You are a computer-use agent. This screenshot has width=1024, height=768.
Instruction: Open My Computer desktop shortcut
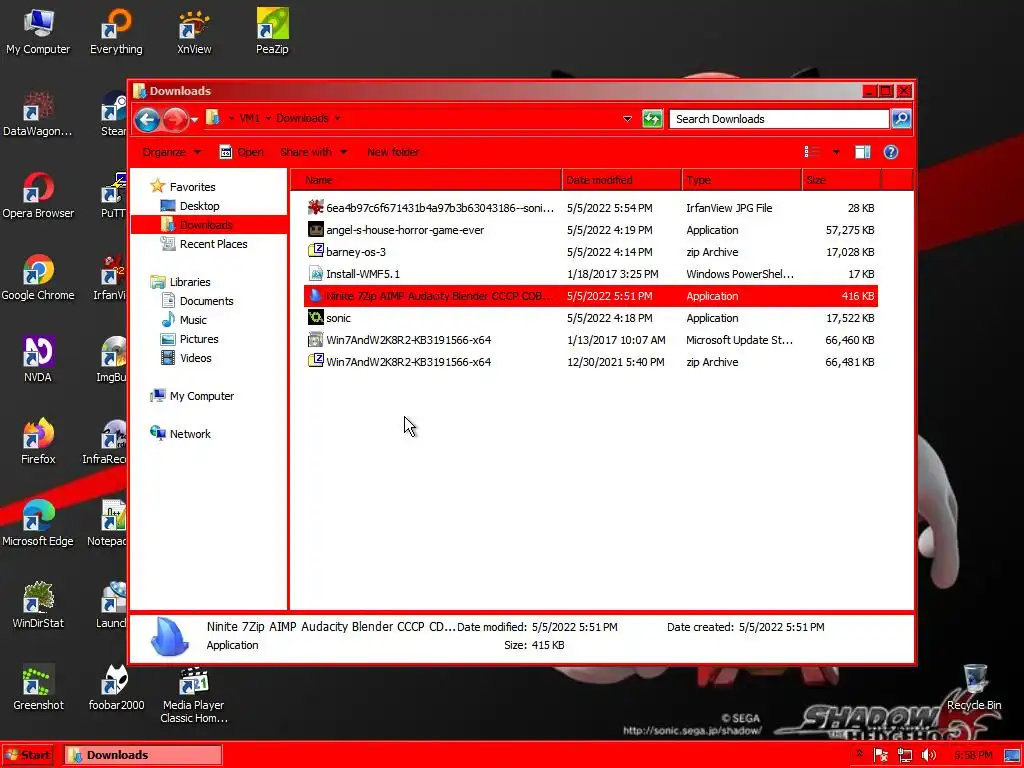pos(38,31)
